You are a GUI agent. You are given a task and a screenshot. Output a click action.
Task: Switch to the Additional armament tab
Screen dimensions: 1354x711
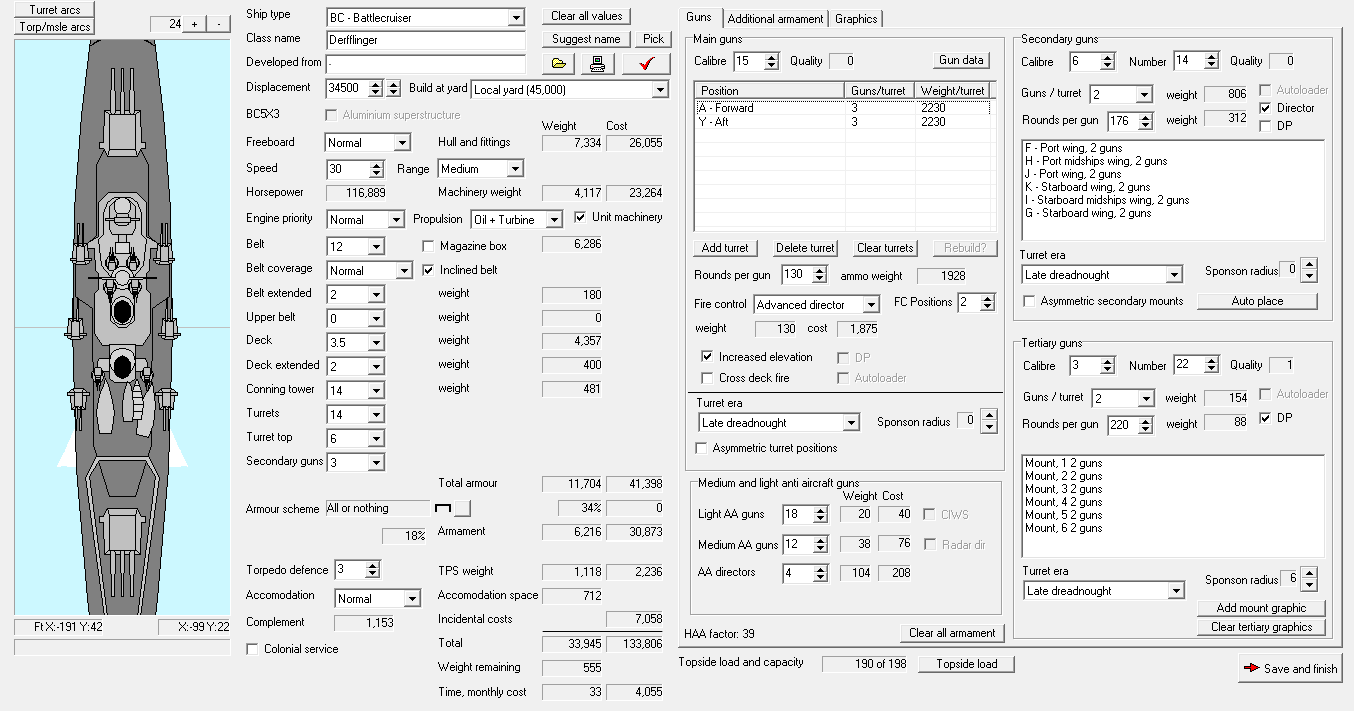[x=776, y=19]
